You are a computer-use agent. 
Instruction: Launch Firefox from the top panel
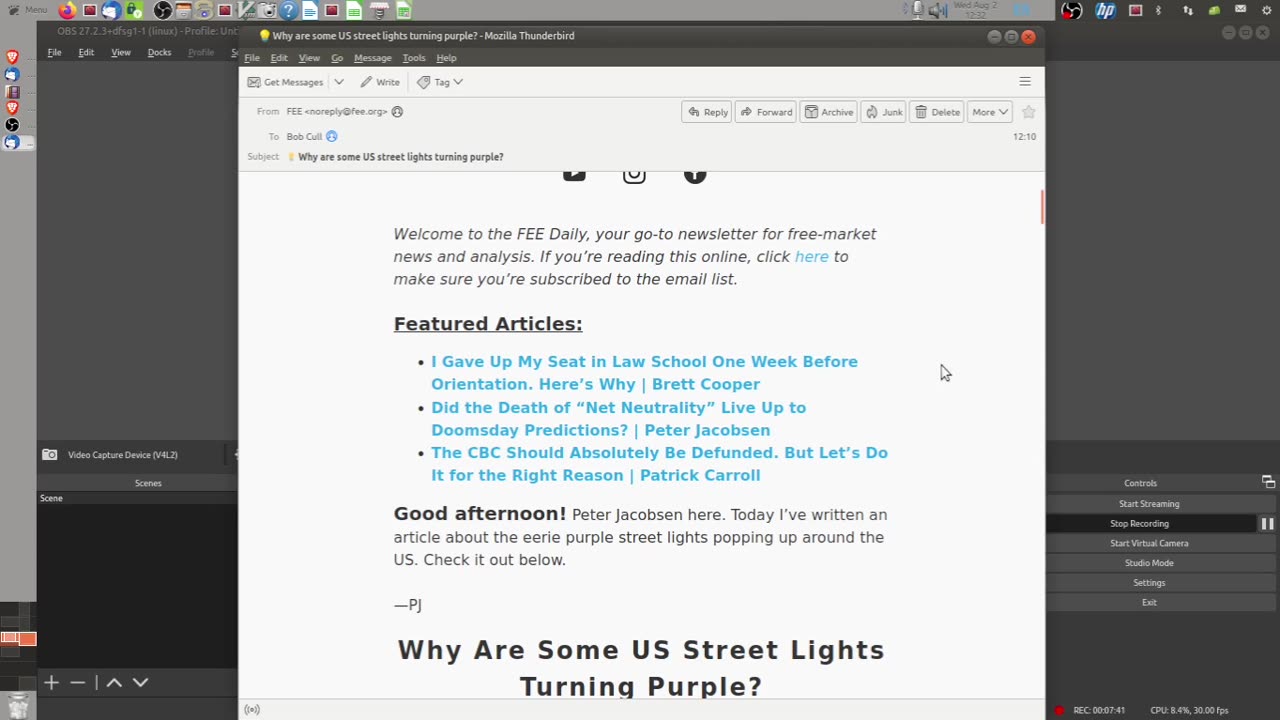(67, 11)
